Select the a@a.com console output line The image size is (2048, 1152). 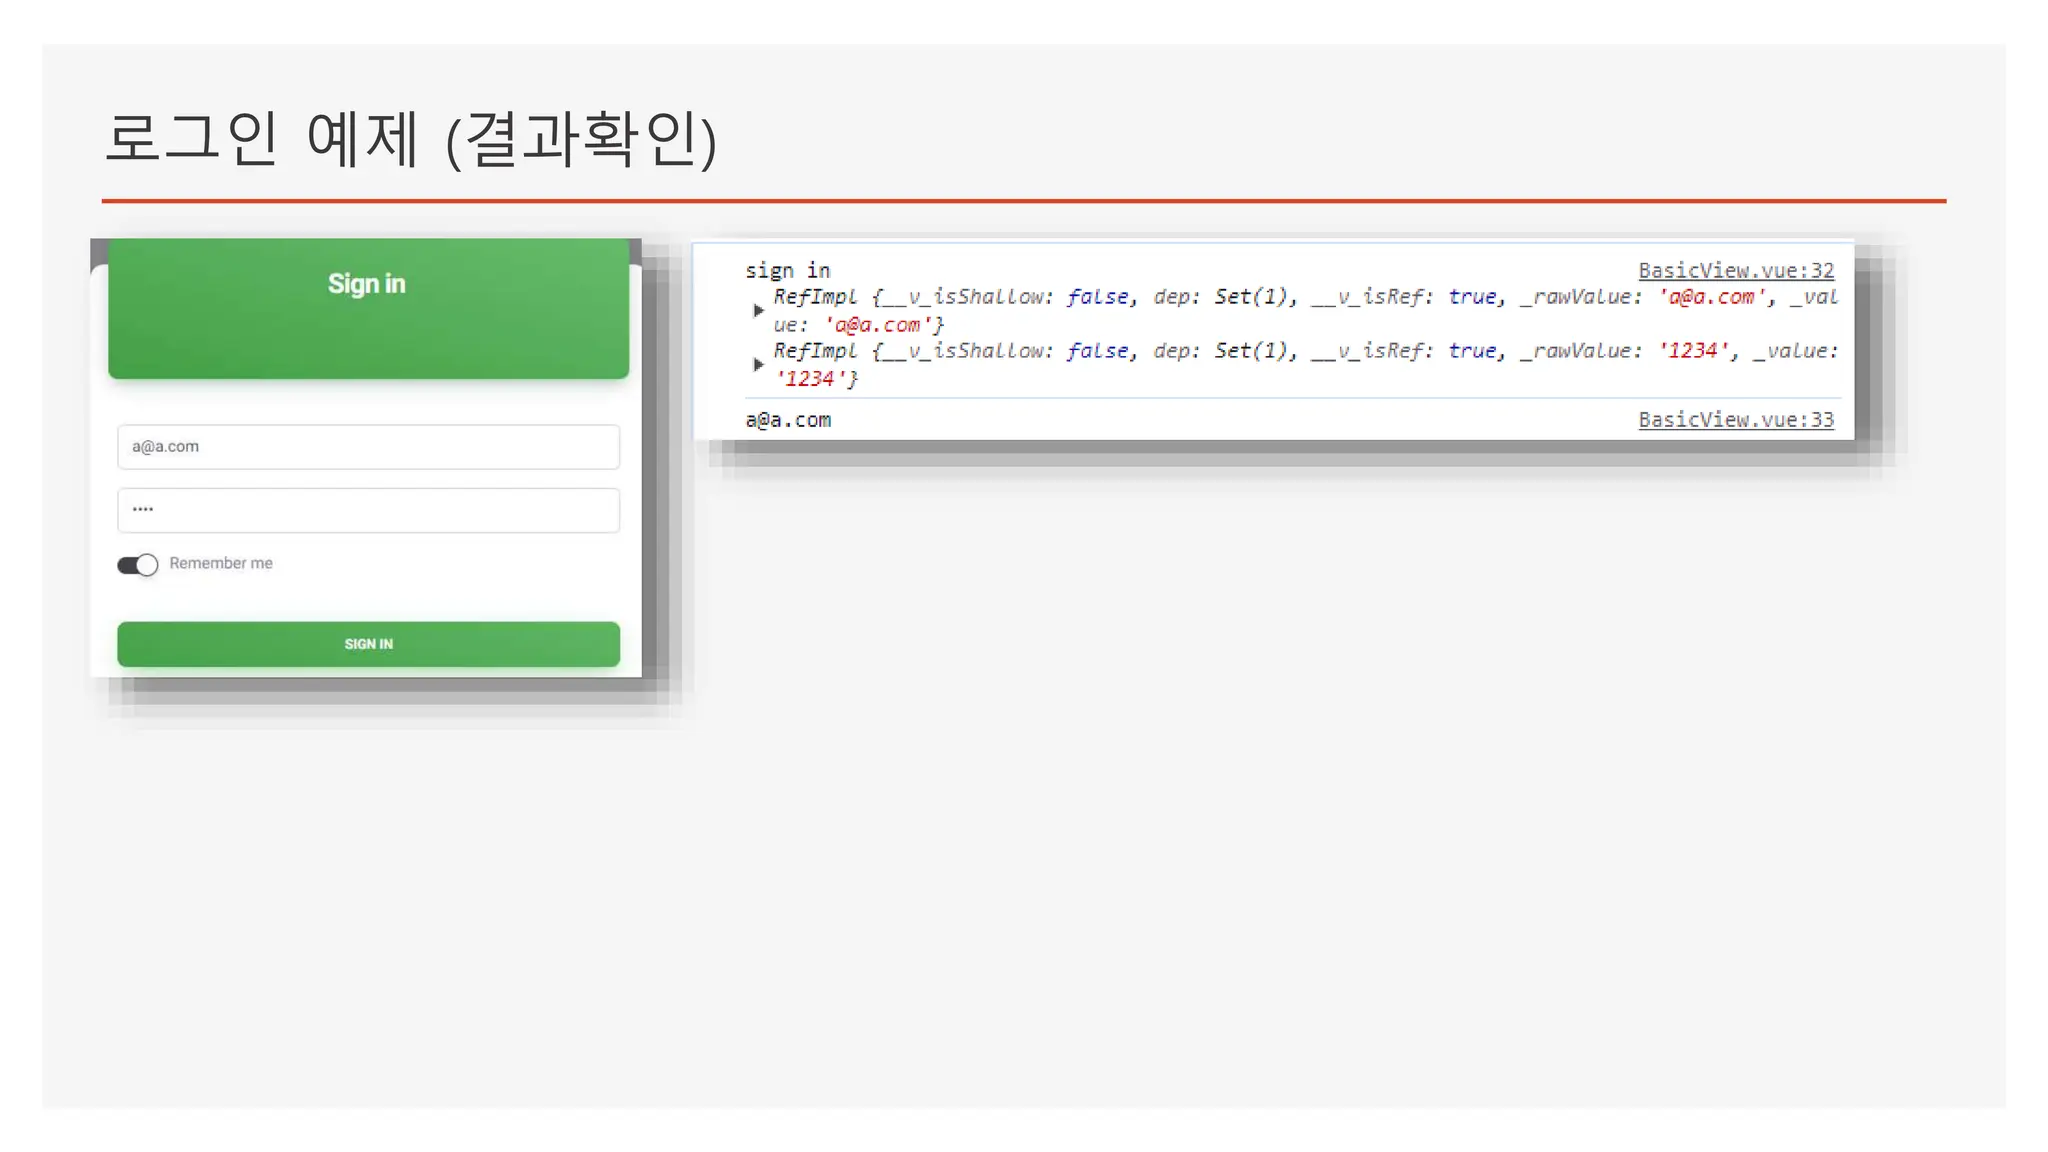788,420
